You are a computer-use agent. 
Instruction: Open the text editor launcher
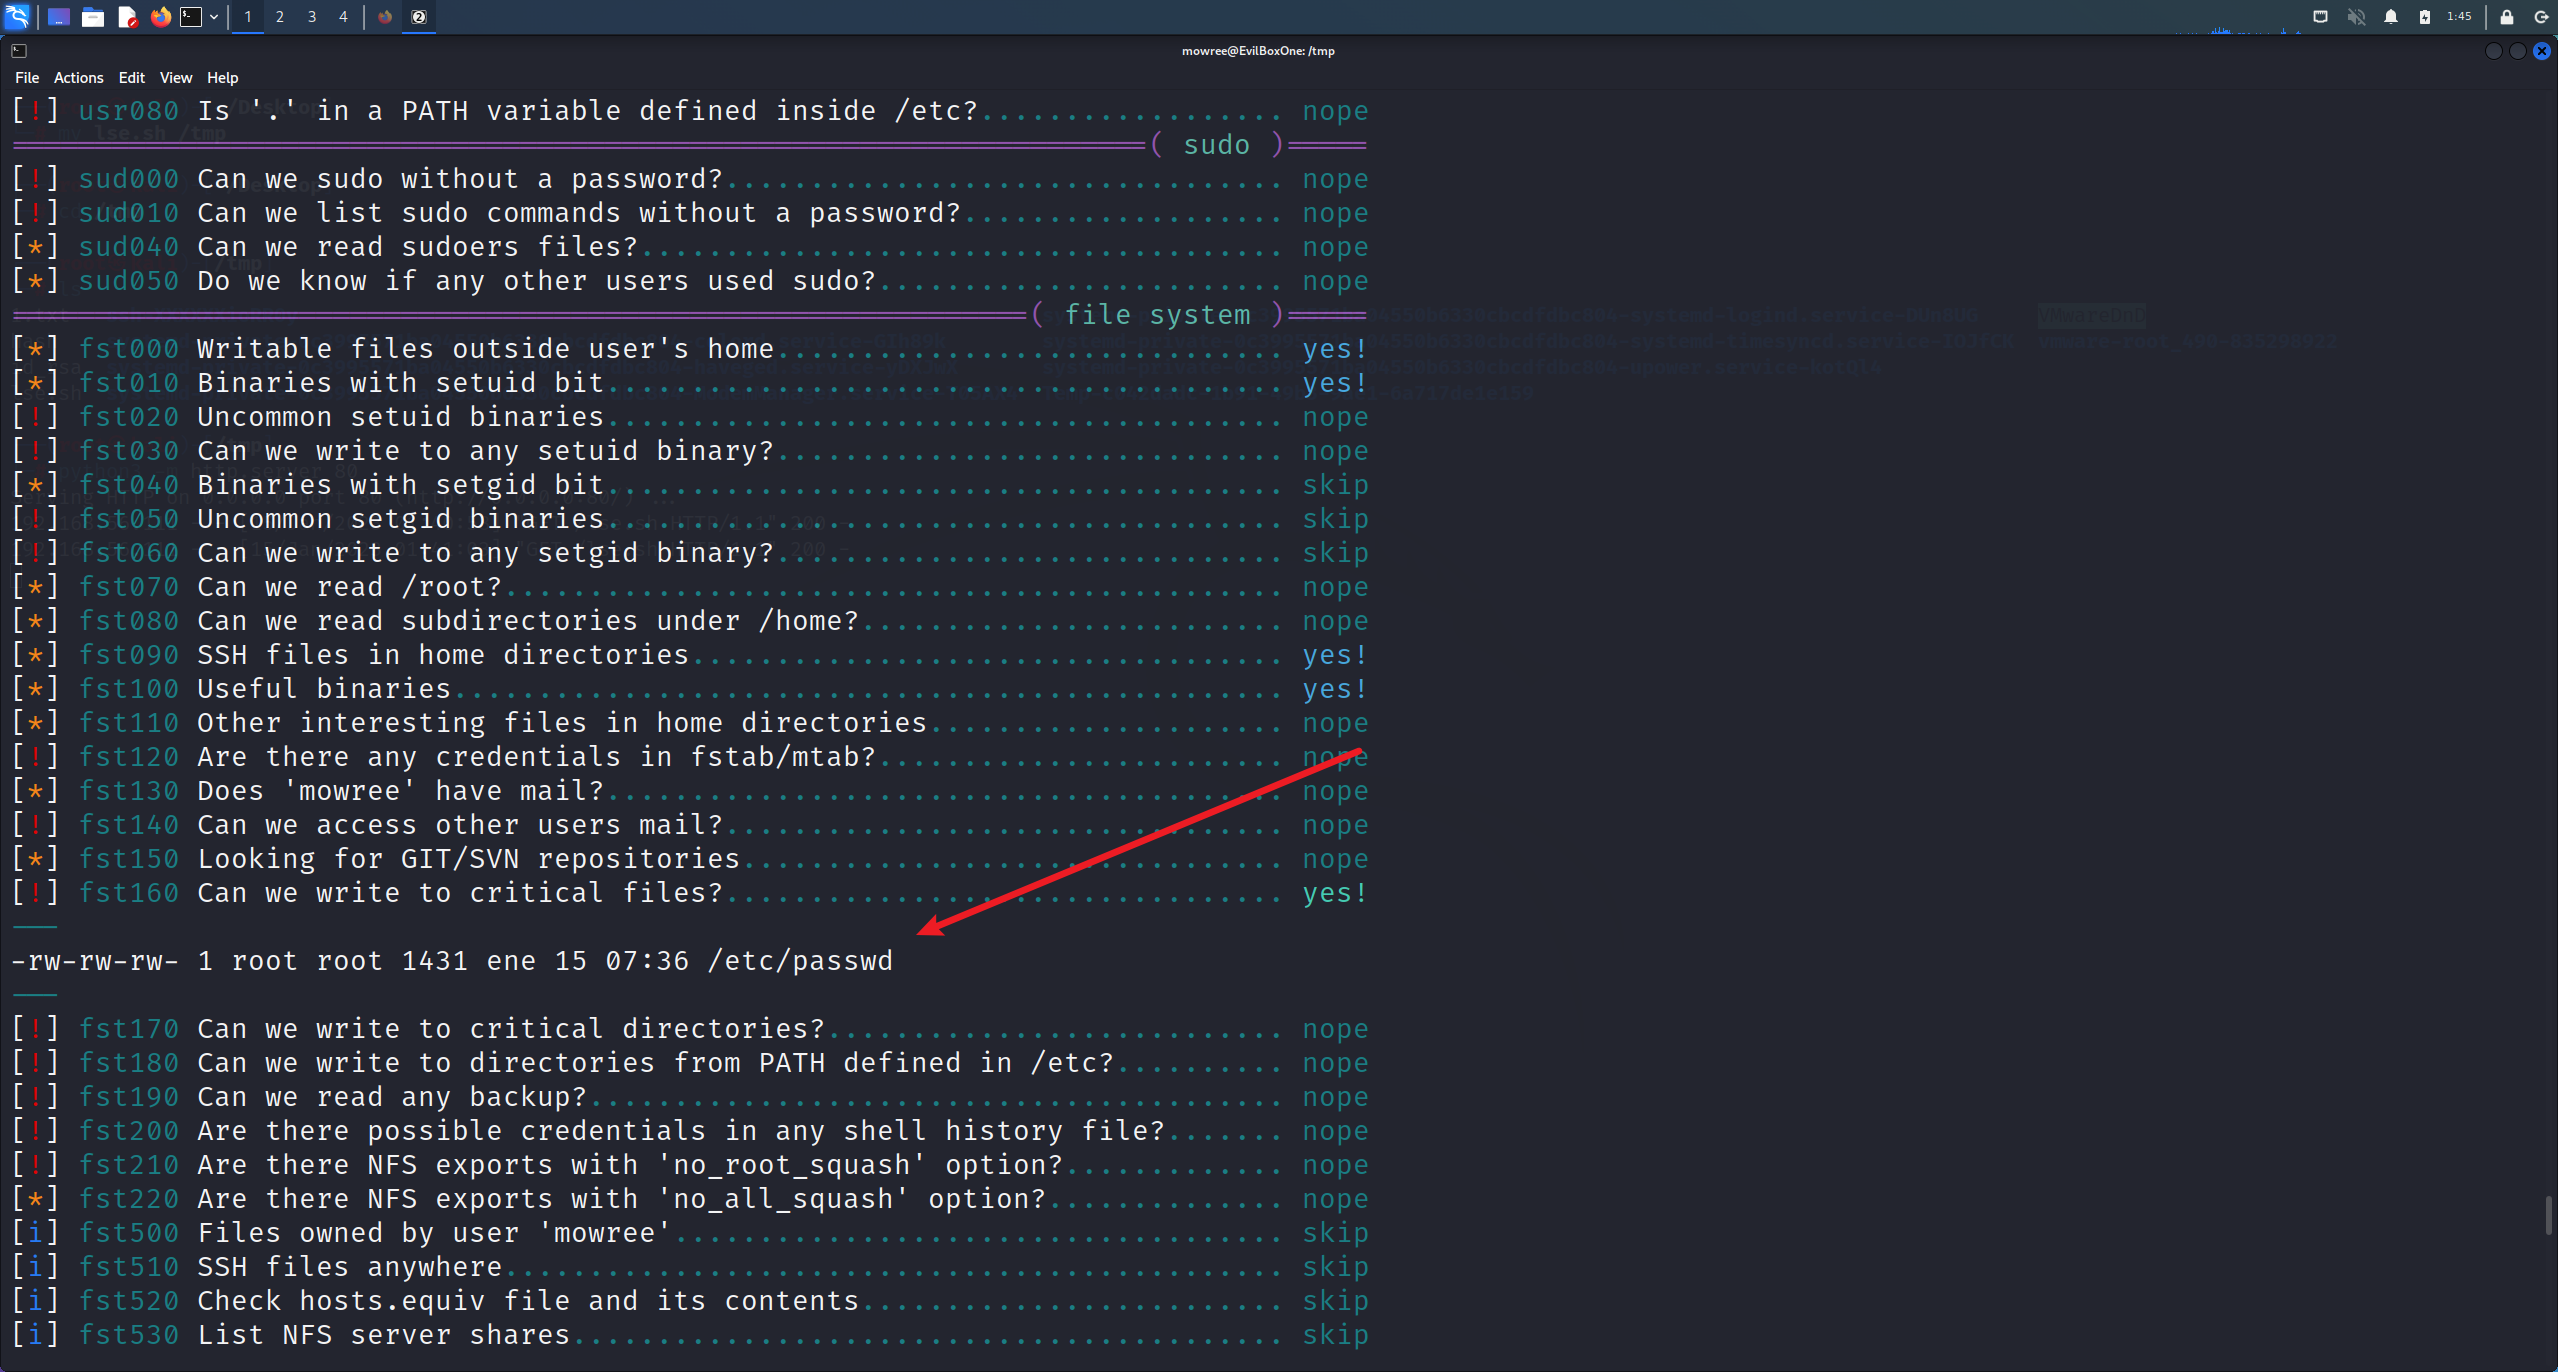tap(127, 17)
